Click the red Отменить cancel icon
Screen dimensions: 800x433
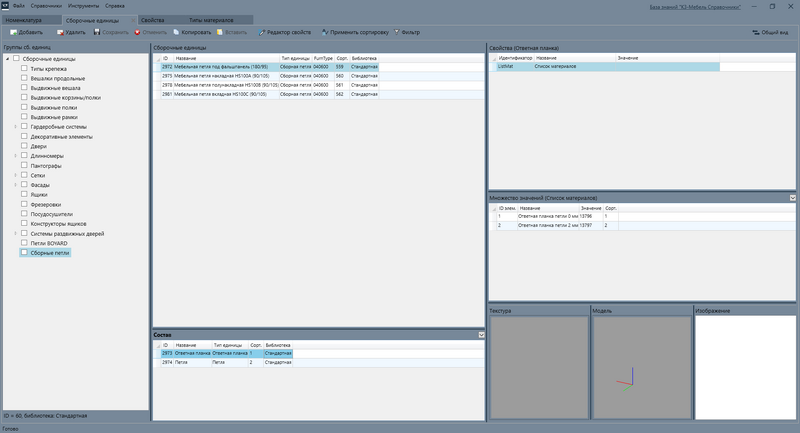pos(137,32)
